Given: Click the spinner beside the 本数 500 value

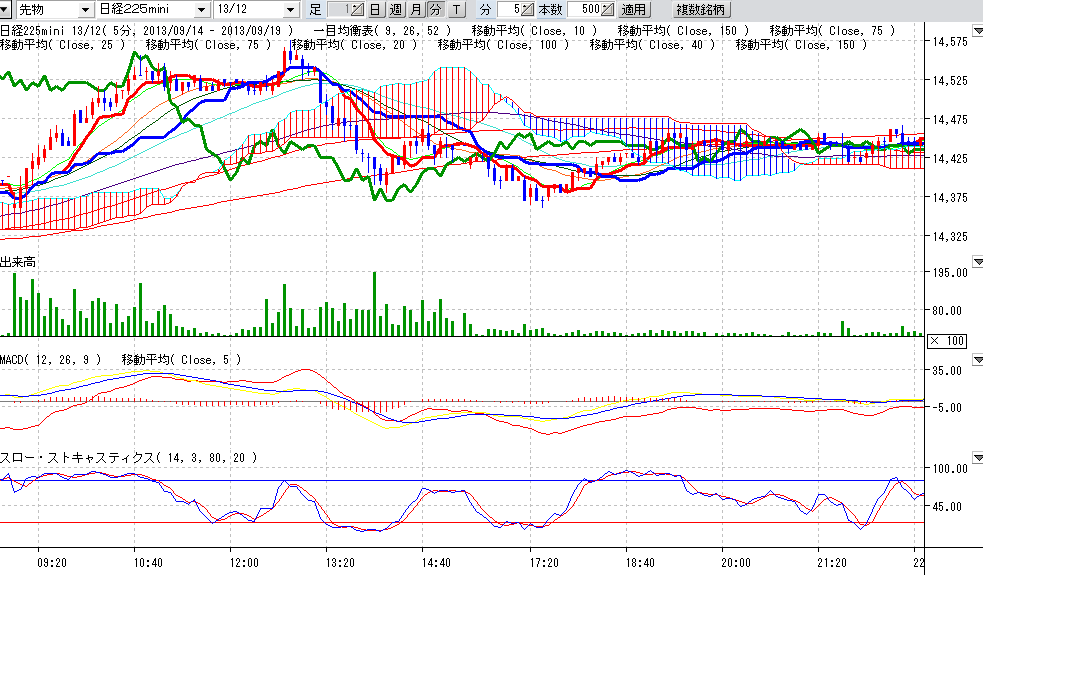Looking at the screenshot, I should click(x=608, y=9).
